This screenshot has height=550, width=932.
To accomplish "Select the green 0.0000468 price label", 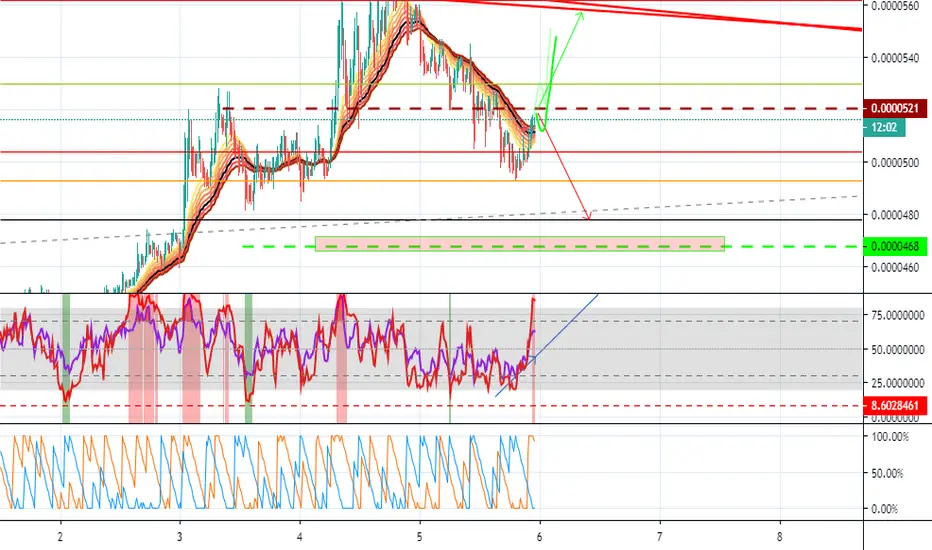I will click(x=895, y=246).
